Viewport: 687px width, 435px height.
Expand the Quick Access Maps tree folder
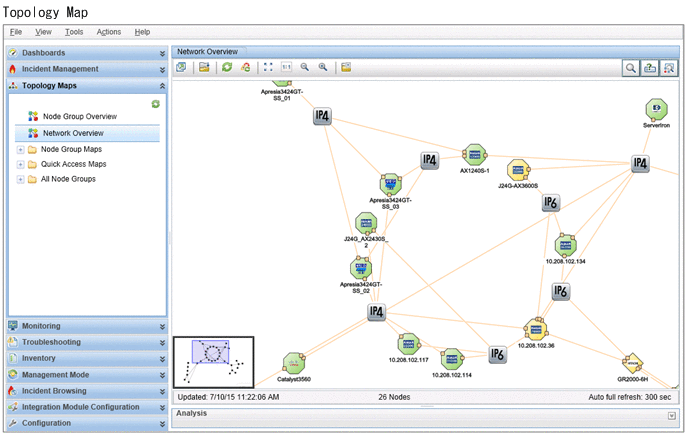pyautogui.click(x=21, y=164)
